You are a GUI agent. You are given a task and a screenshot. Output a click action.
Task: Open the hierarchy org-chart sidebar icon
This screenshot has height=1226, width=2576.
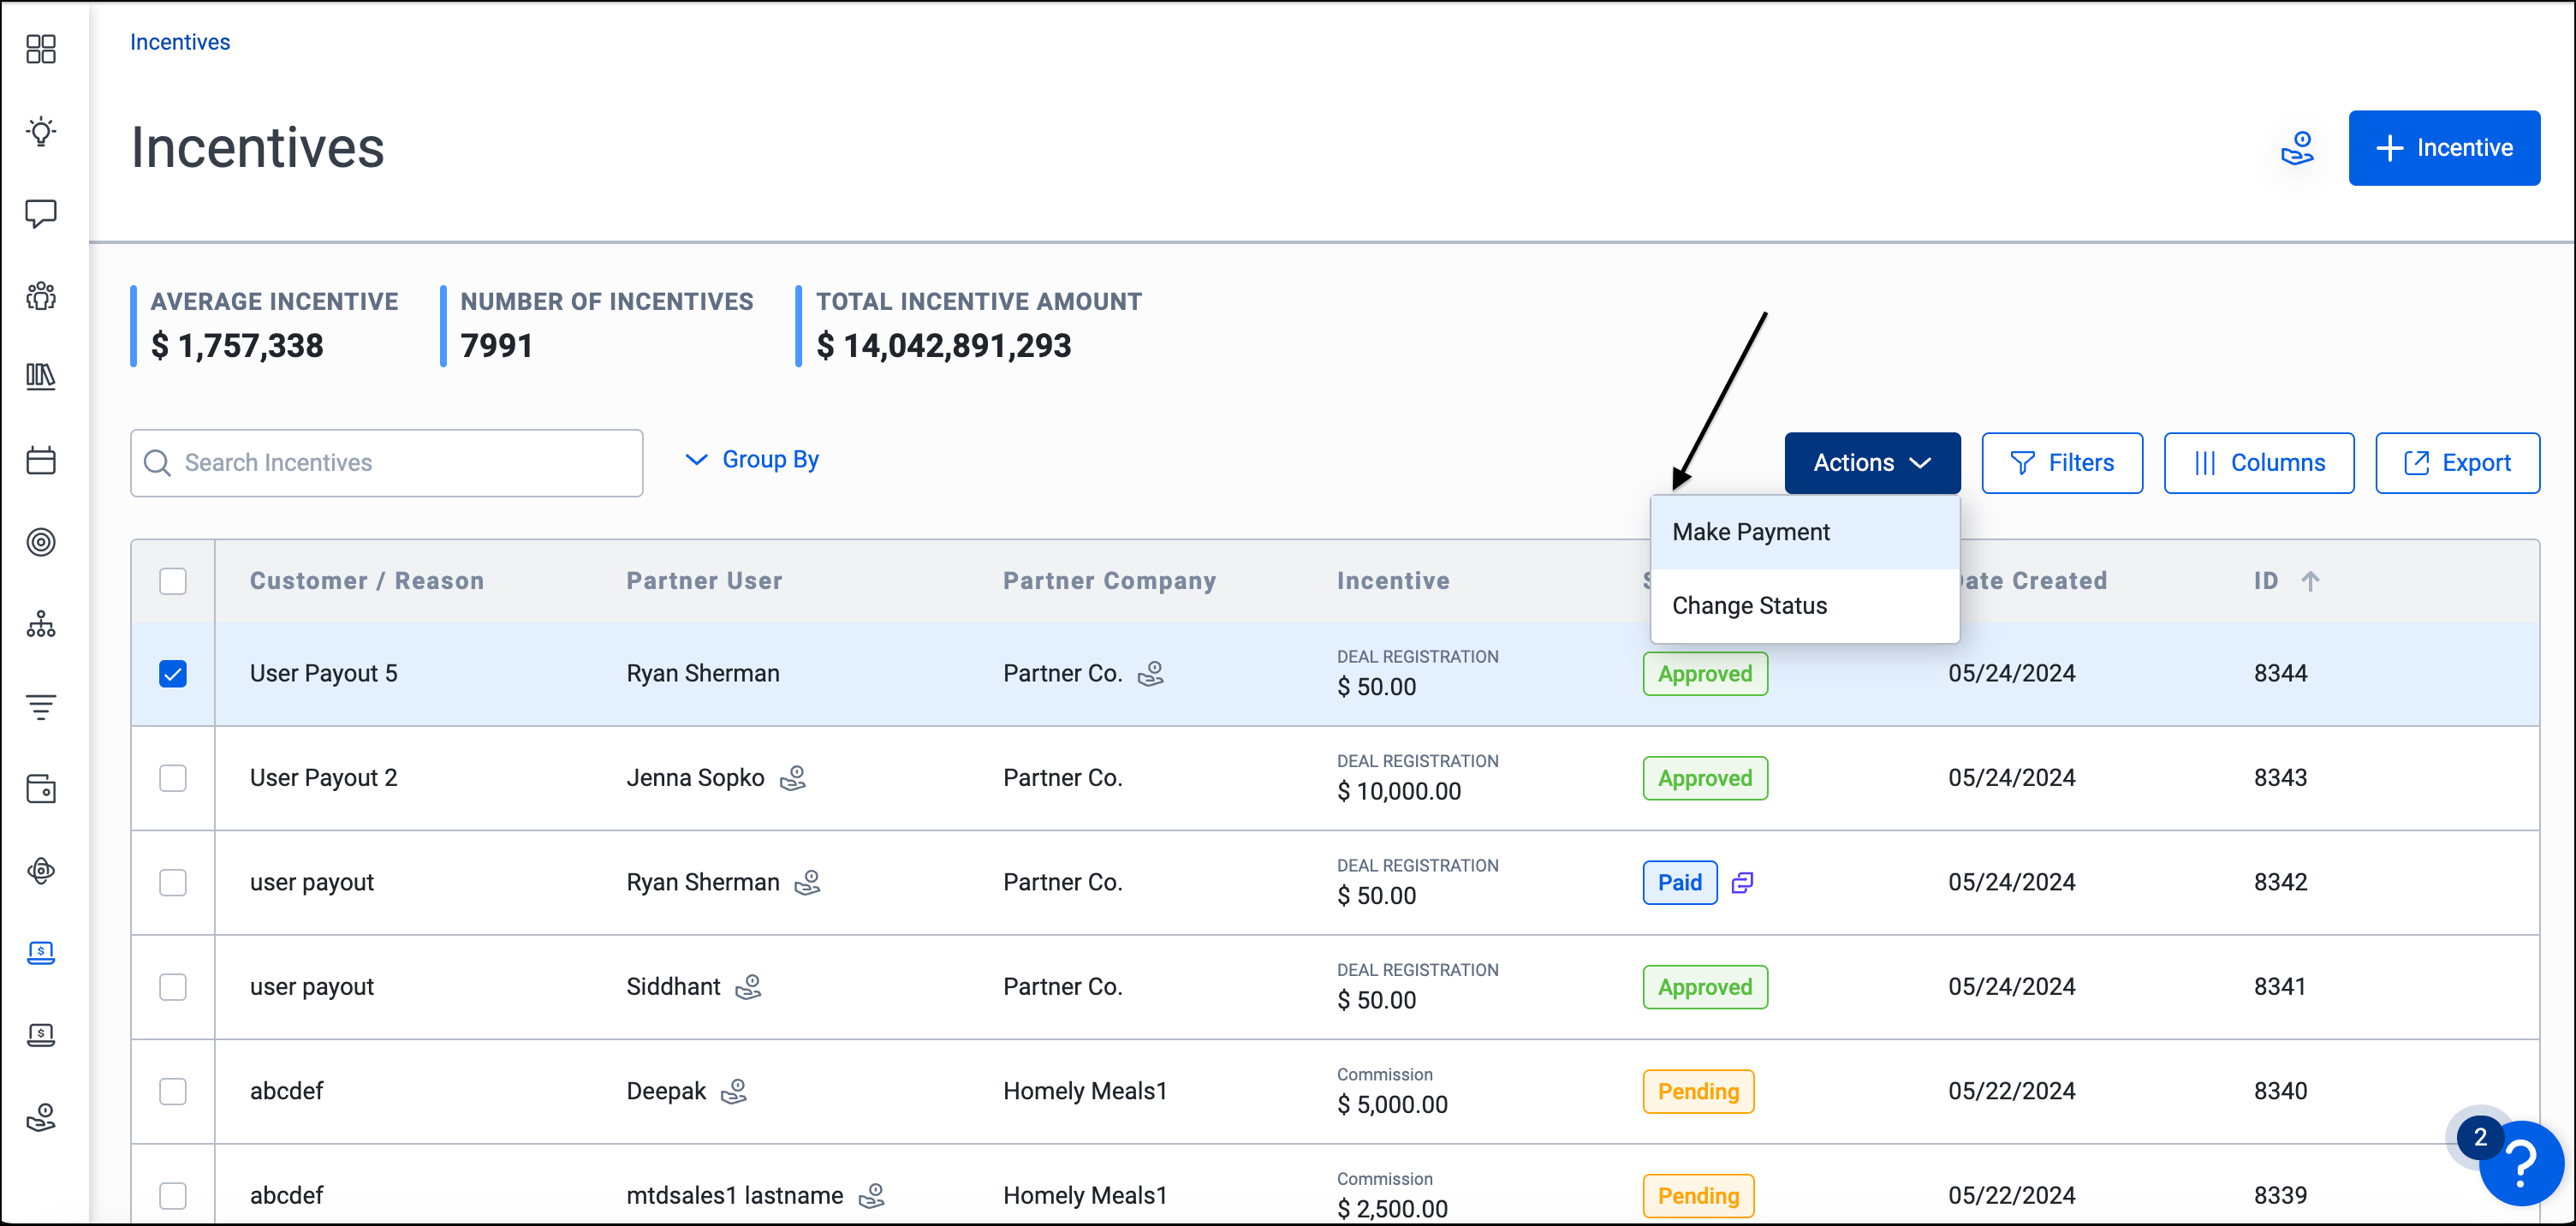point(41,624)
